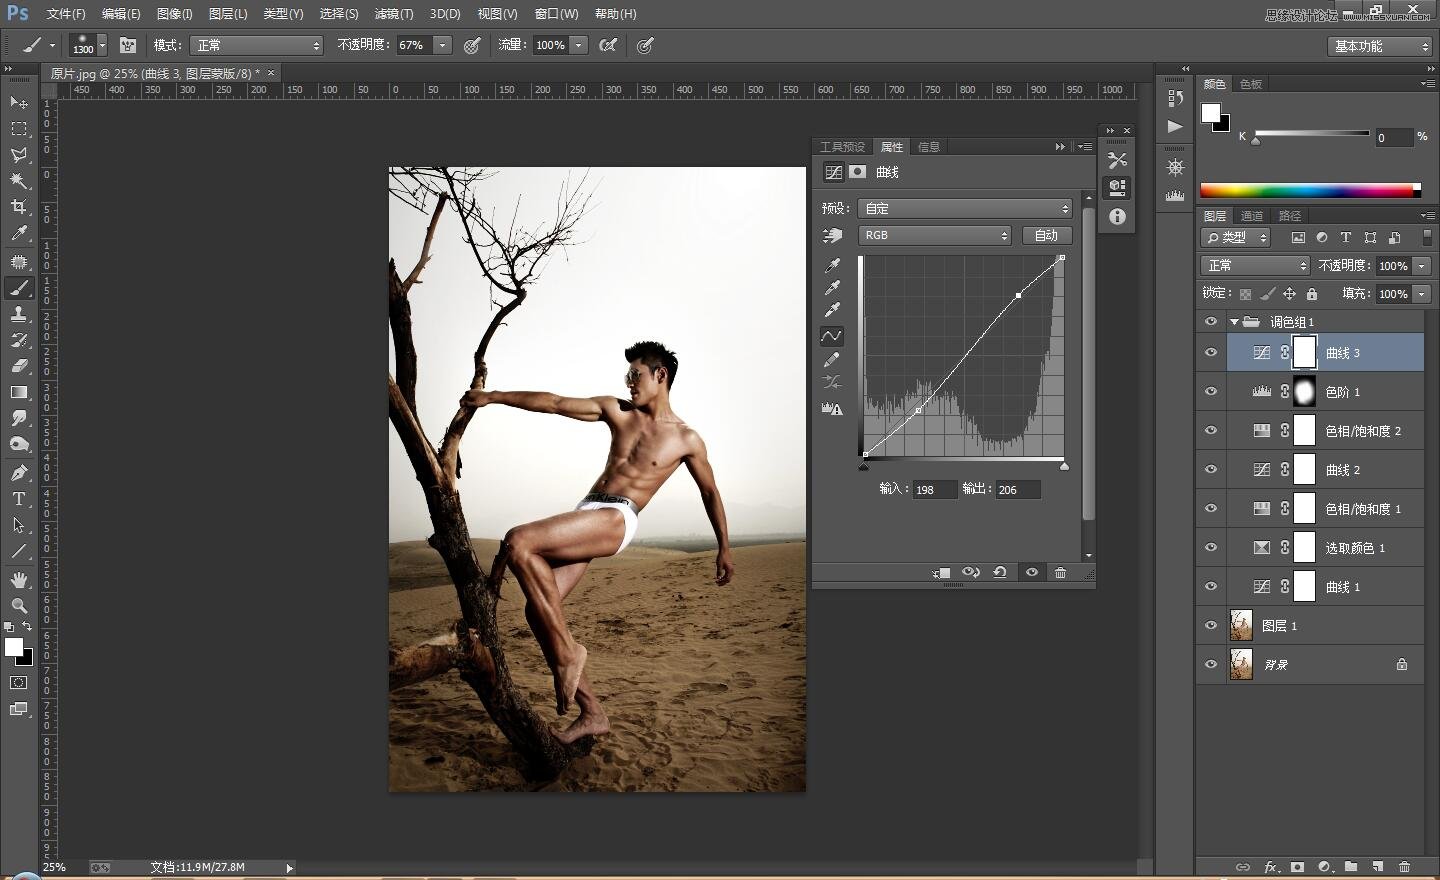Click the 自动 auto button in Curves
The width and height of the screenshot is (1440, 880).
pyautogui.click(x=1046, y=235)
